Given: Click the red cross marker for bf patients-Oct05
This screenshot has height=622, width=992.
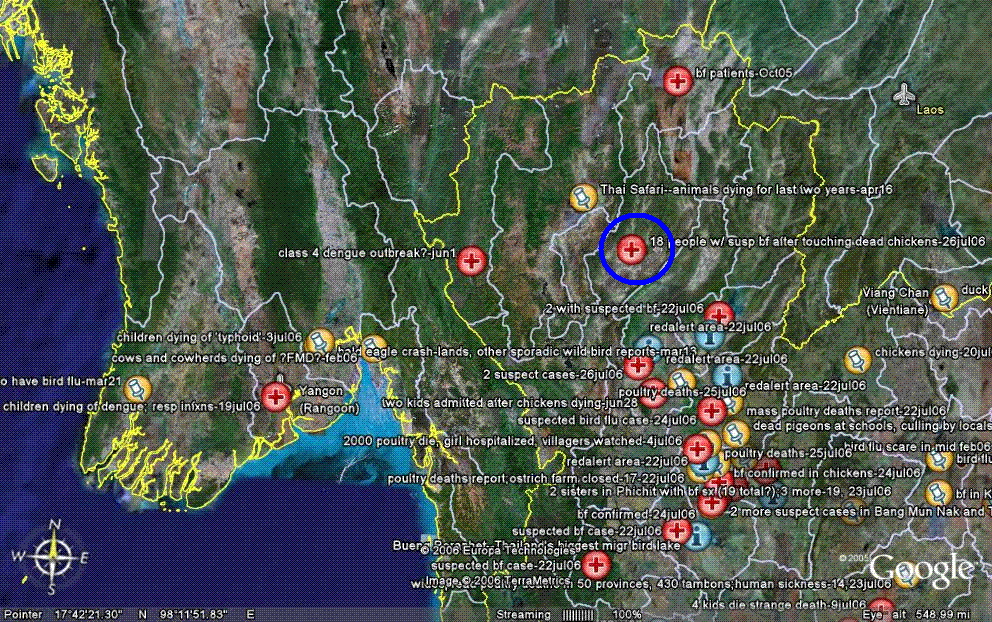Looking at the screenshot, I should pos(678,81).
